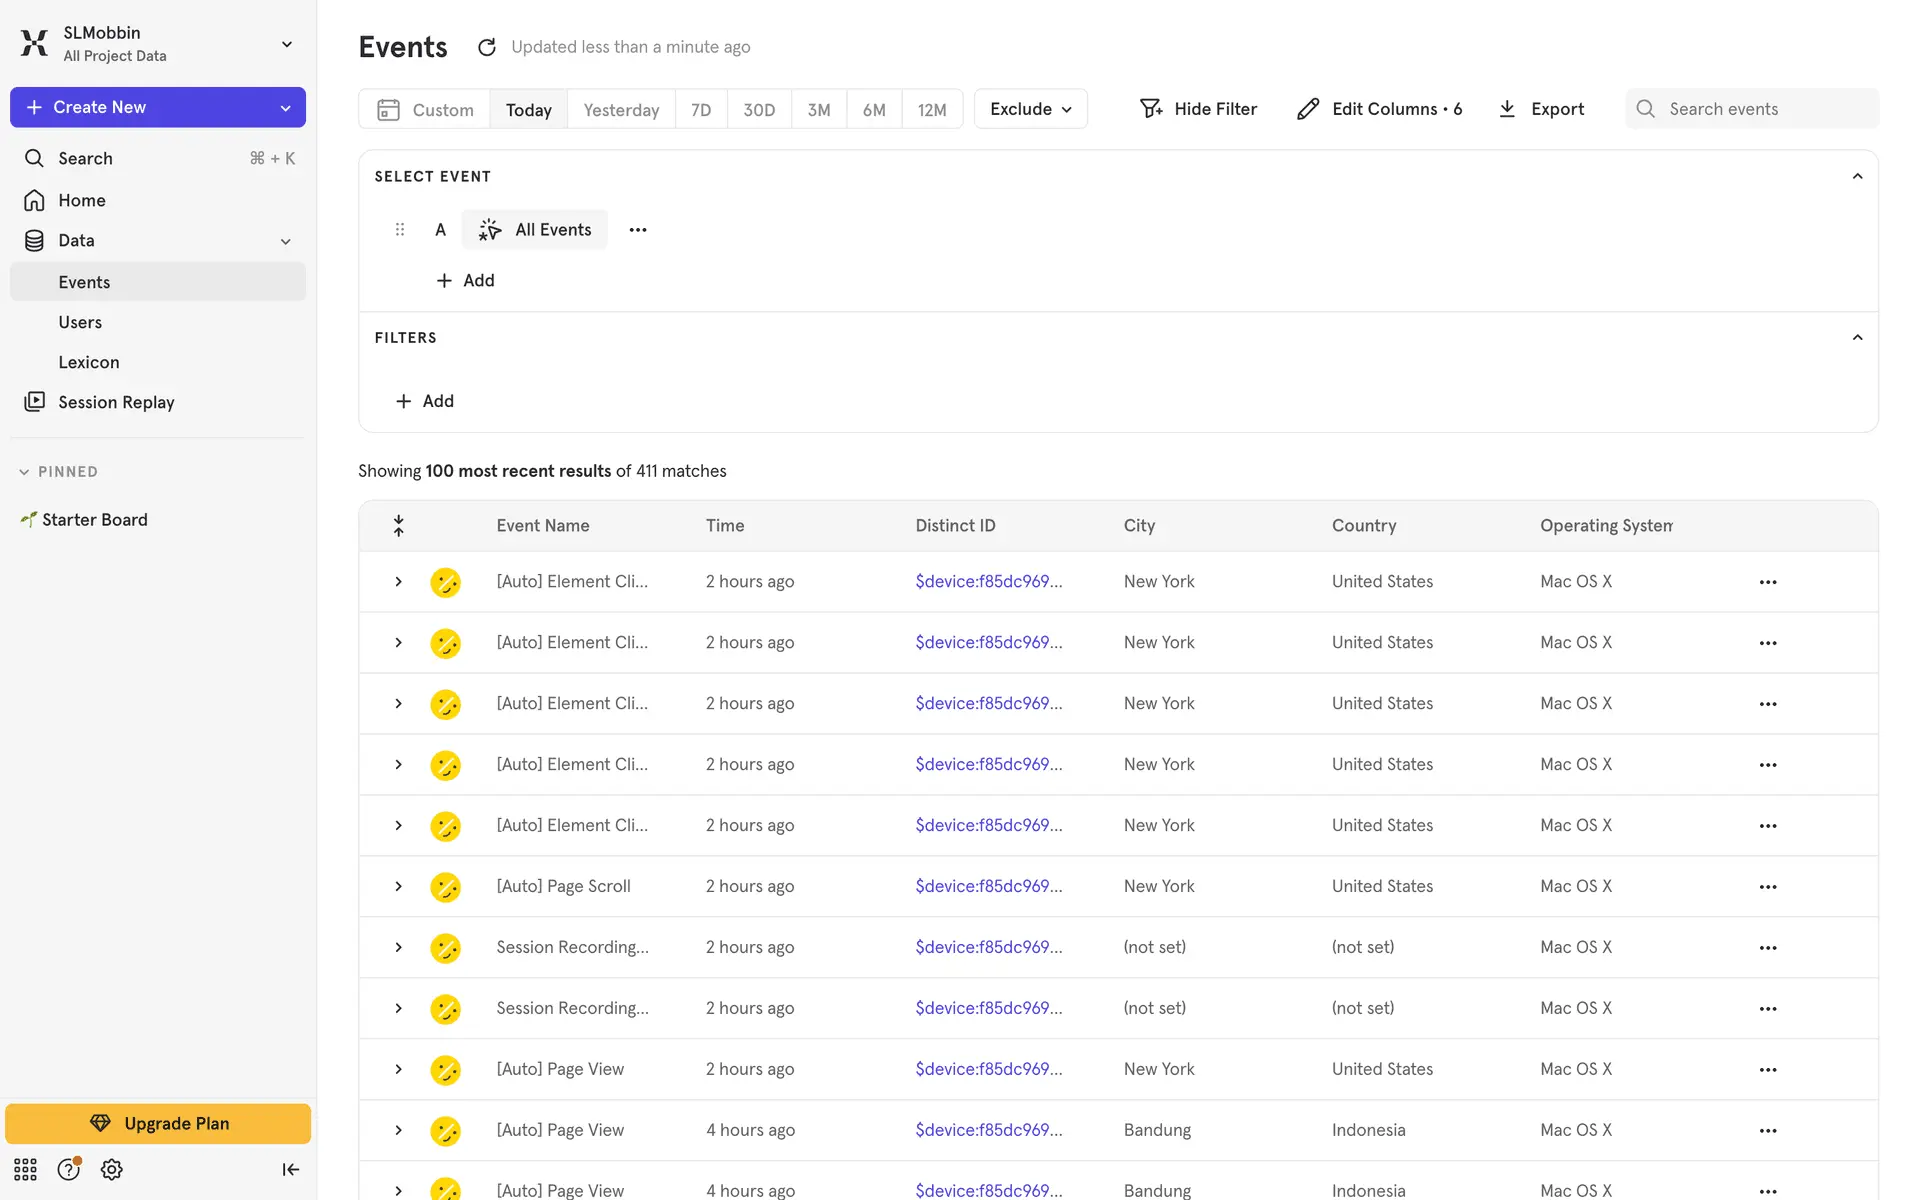Collapse the Select Event section

(1857, 176)
